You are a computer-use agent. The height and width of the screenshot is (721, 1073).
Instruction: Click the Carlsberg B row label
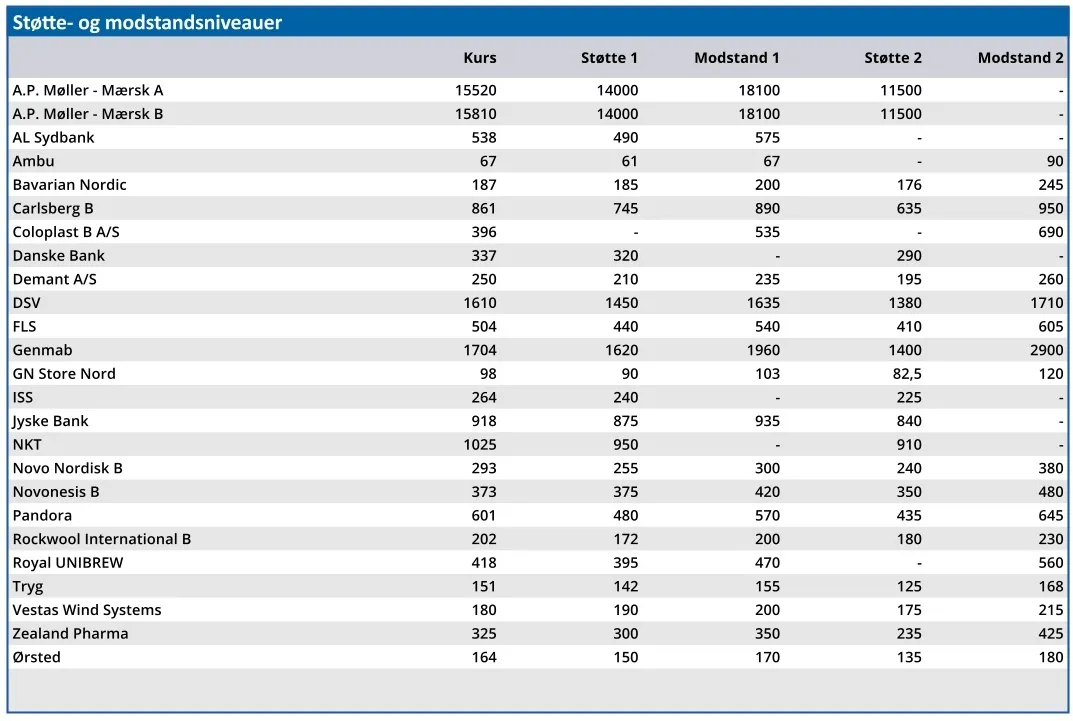pos(53,208)
